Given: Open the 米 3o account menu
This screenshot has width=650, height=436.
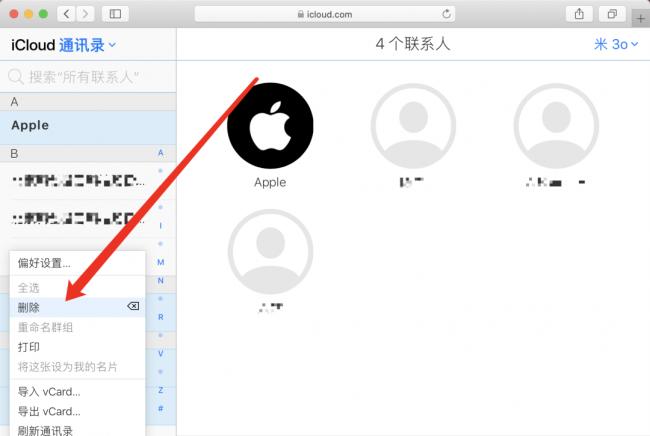Looking at the screenshot, I should 616,44.
